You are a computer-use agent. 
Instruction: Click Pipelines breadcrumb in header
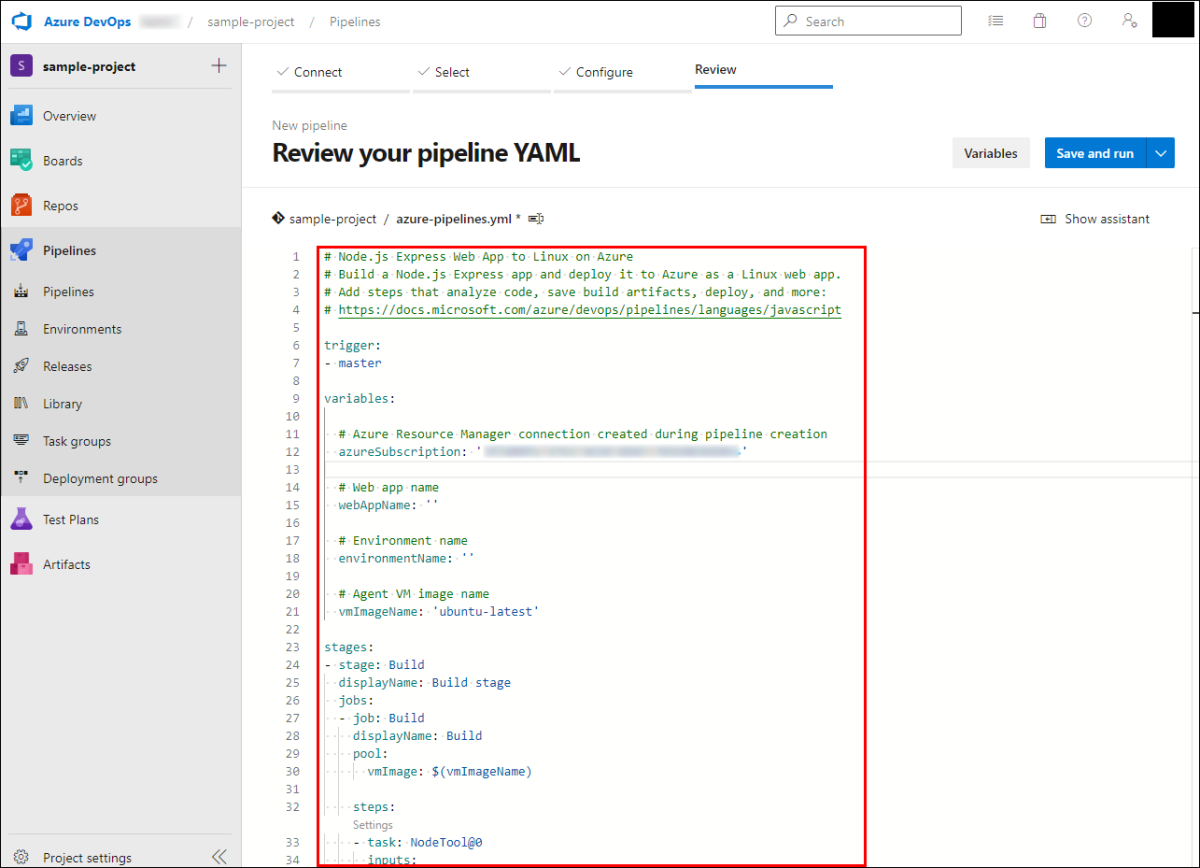click(354, 22)
